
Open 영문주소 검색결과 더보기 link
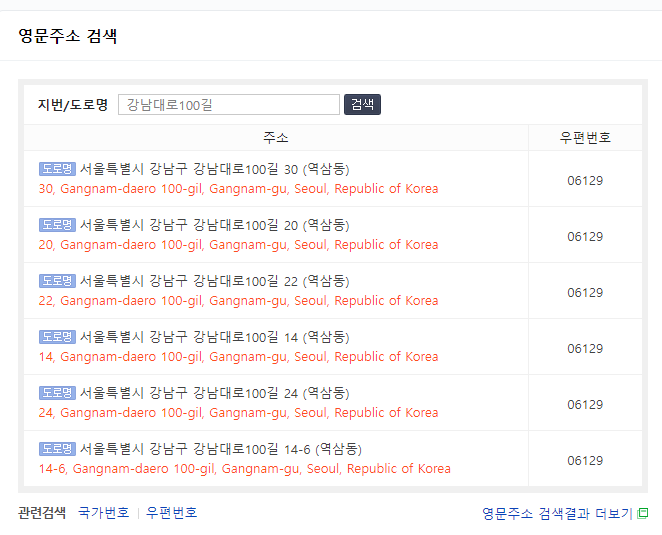[x=557, y=513]
